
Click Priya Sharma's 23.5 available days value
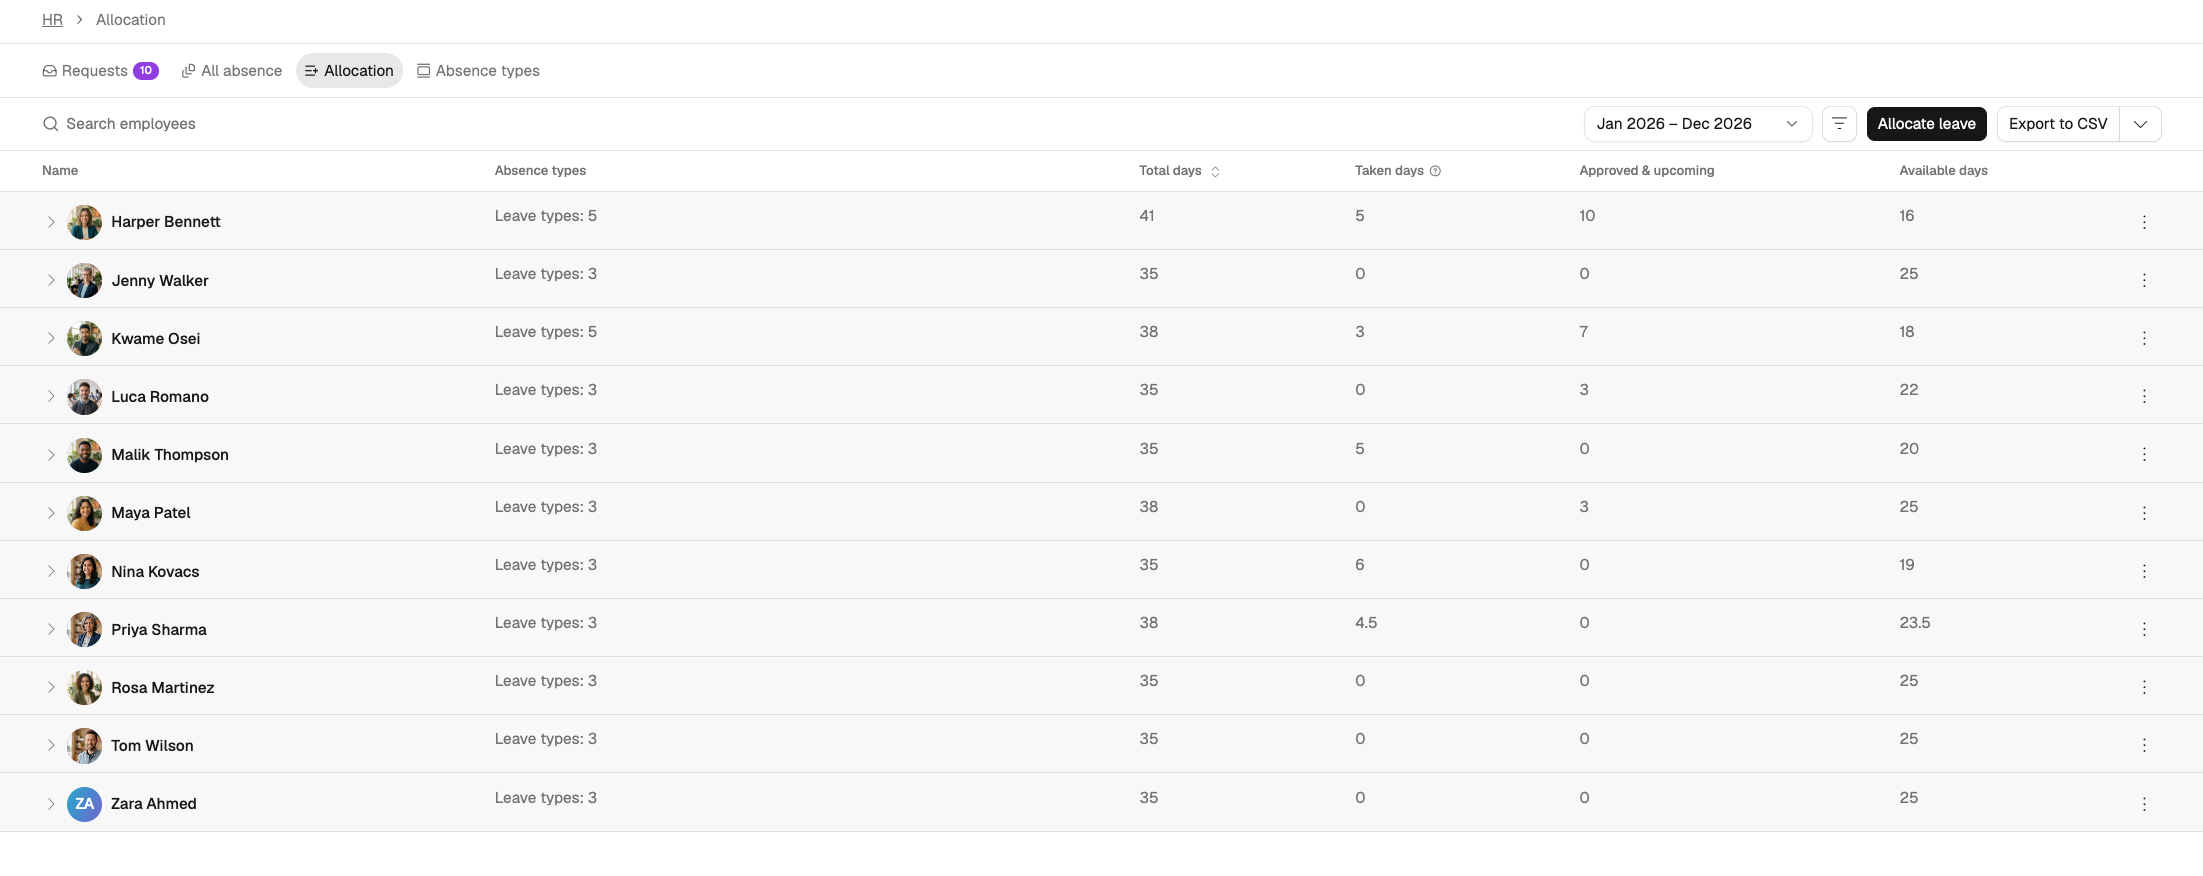coord(1914,623)
